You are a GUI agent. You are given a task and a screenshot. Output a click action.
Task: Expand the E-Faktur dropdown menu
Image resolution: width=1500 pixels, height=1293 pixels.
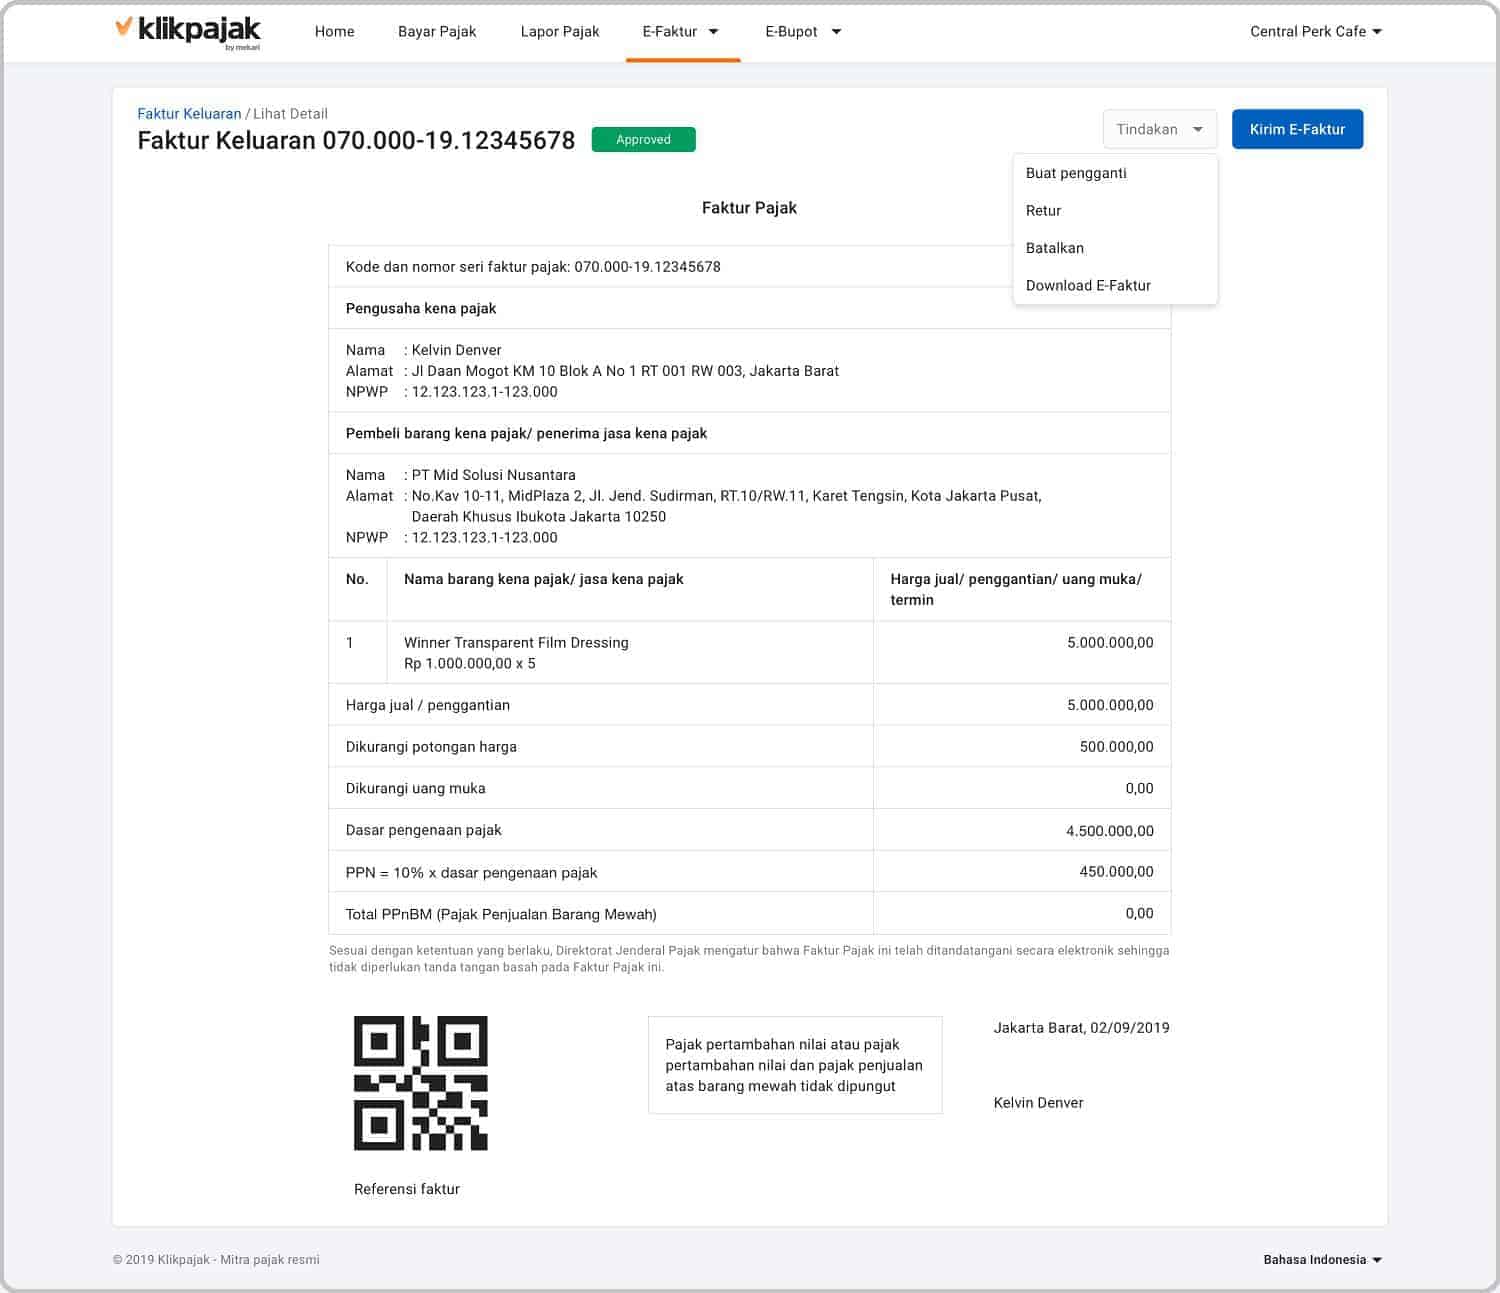click(x=681, y=31)
